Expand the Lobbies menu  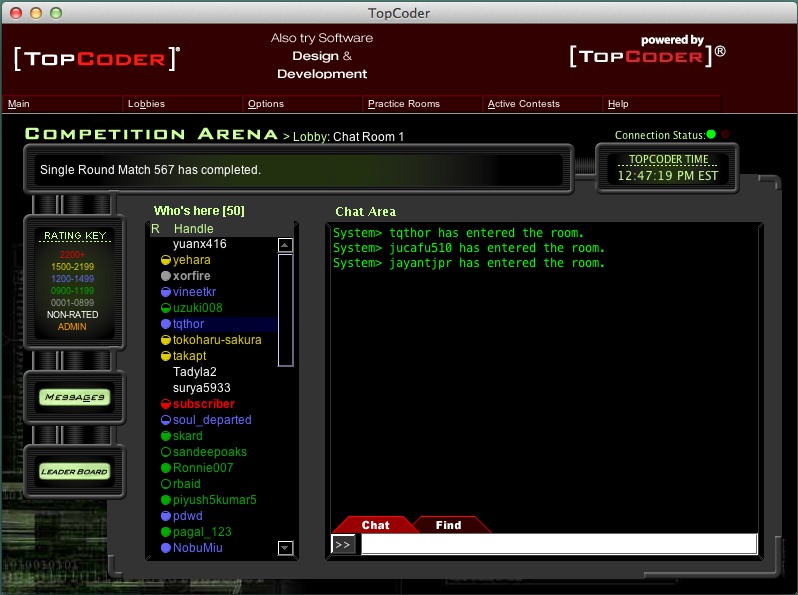(x=146, y=104)
